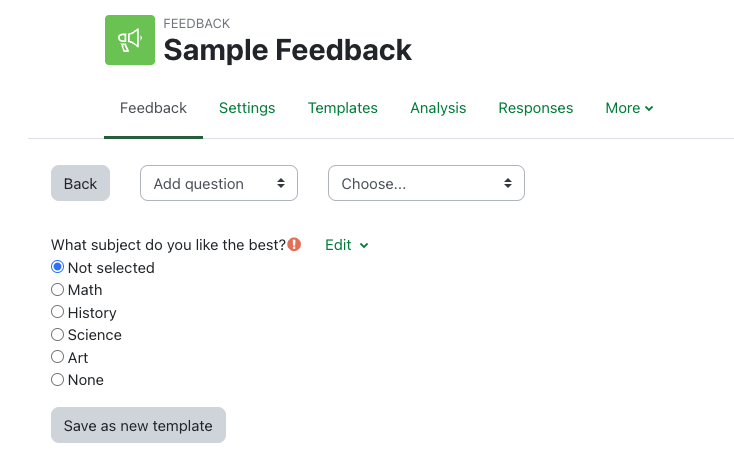
Task: Switch to the Settings tab
Action: [247, 108]
